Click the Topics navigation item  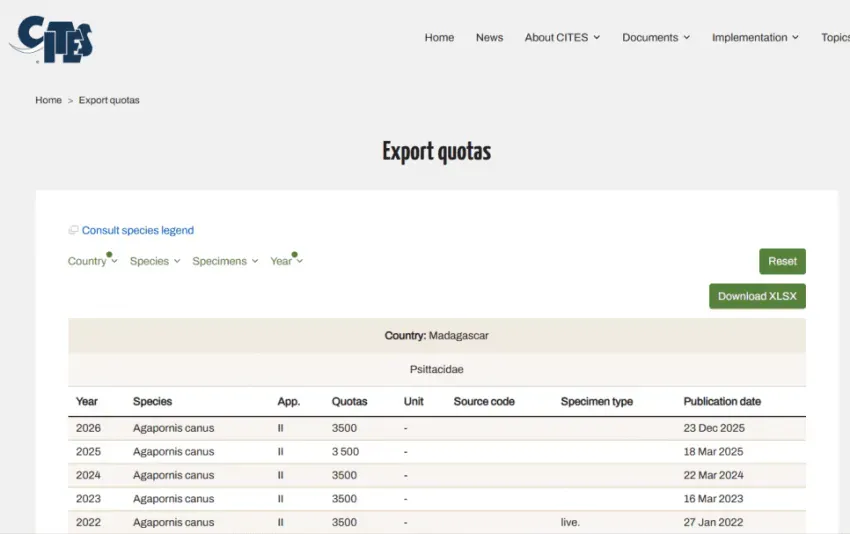[x=835, y=37]
